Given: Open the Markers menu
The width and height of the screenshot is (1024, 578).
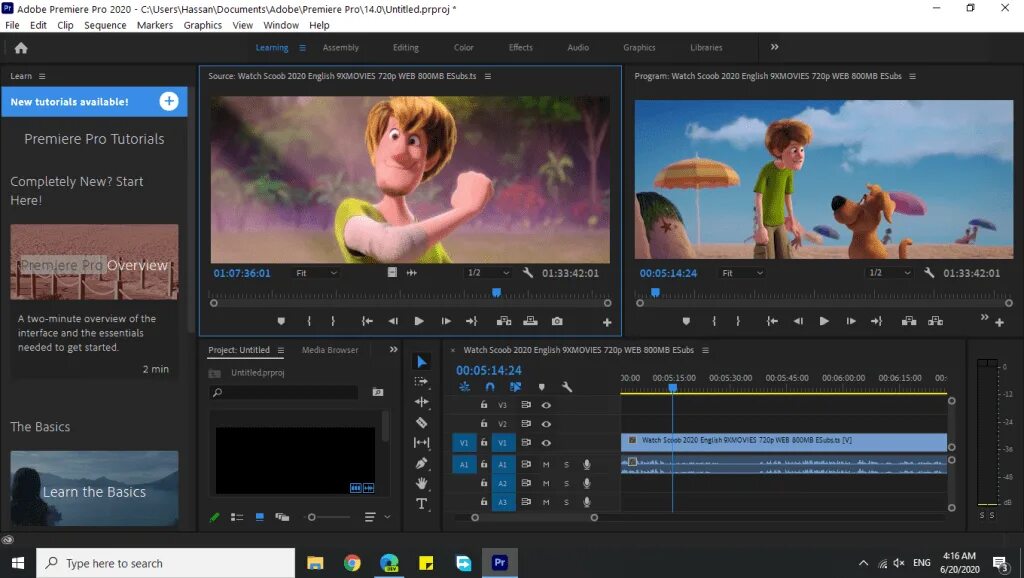Looking at the screenshot, I should [155, 25].
